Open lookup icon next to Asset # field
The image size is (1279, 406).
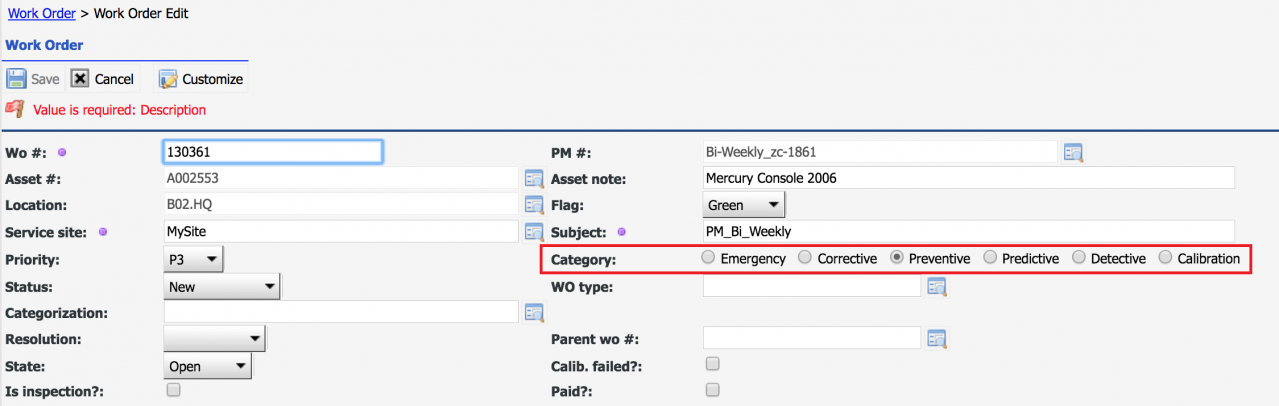[535, 179]
